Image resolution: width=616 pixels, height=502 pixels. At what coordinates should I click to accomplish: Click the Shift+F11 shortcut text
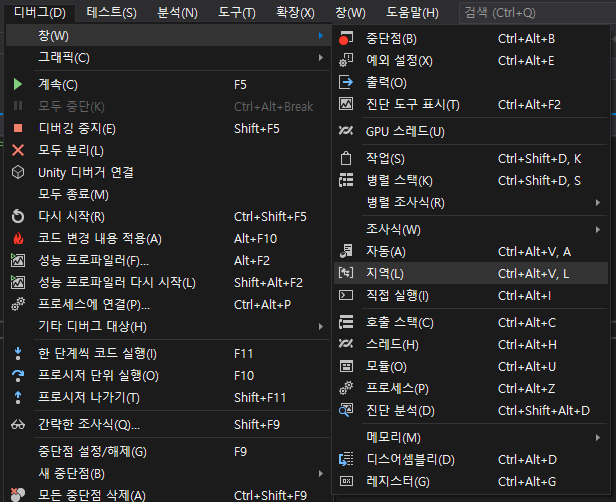tap(260, 398)
